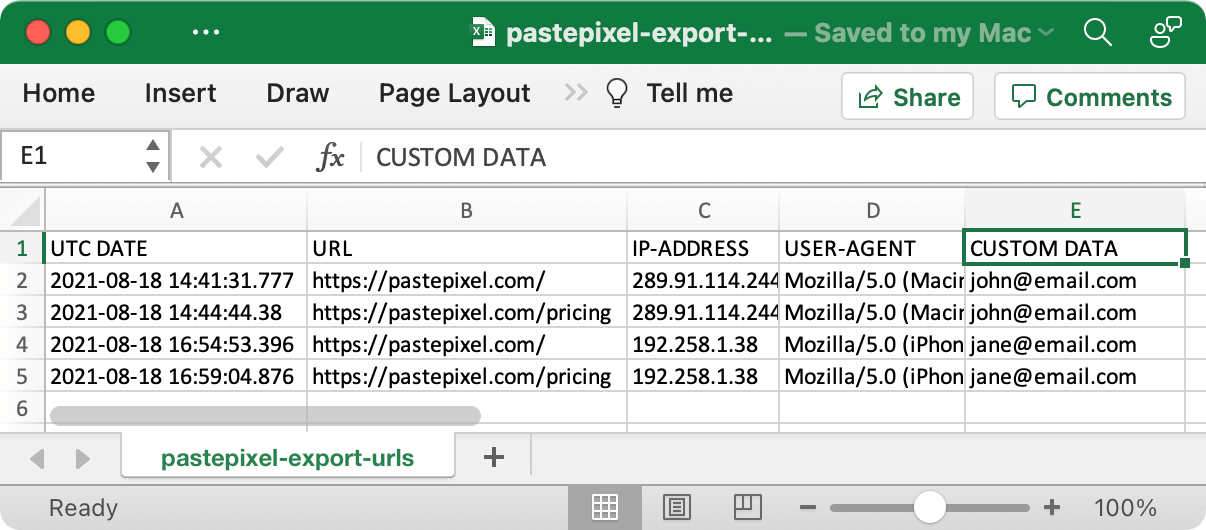Click the formula bar showing CUSTOM DATA
The width and height of the screenshot is (1206, 530).
(x=785, y=157)
